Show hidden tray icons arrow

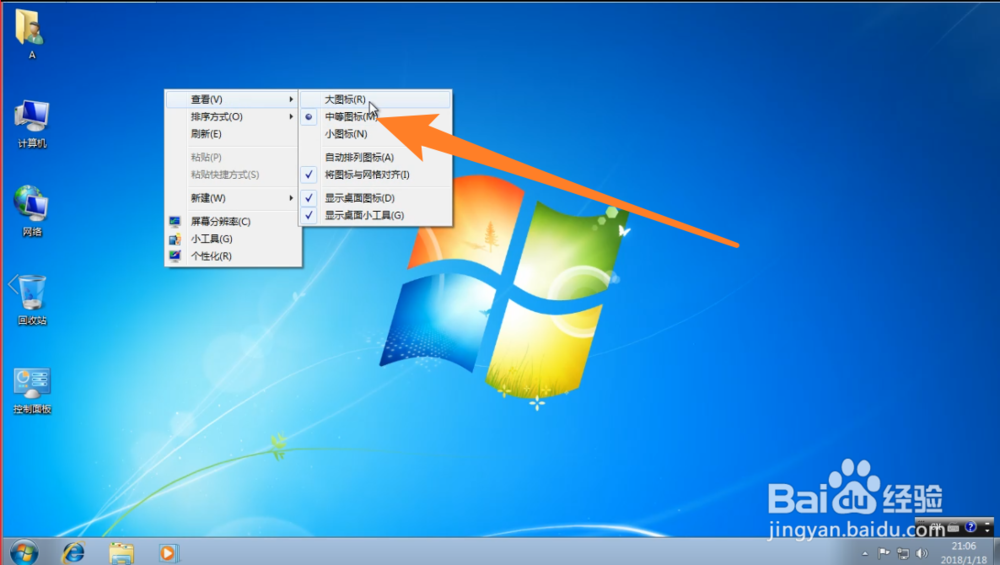(865, 554)
